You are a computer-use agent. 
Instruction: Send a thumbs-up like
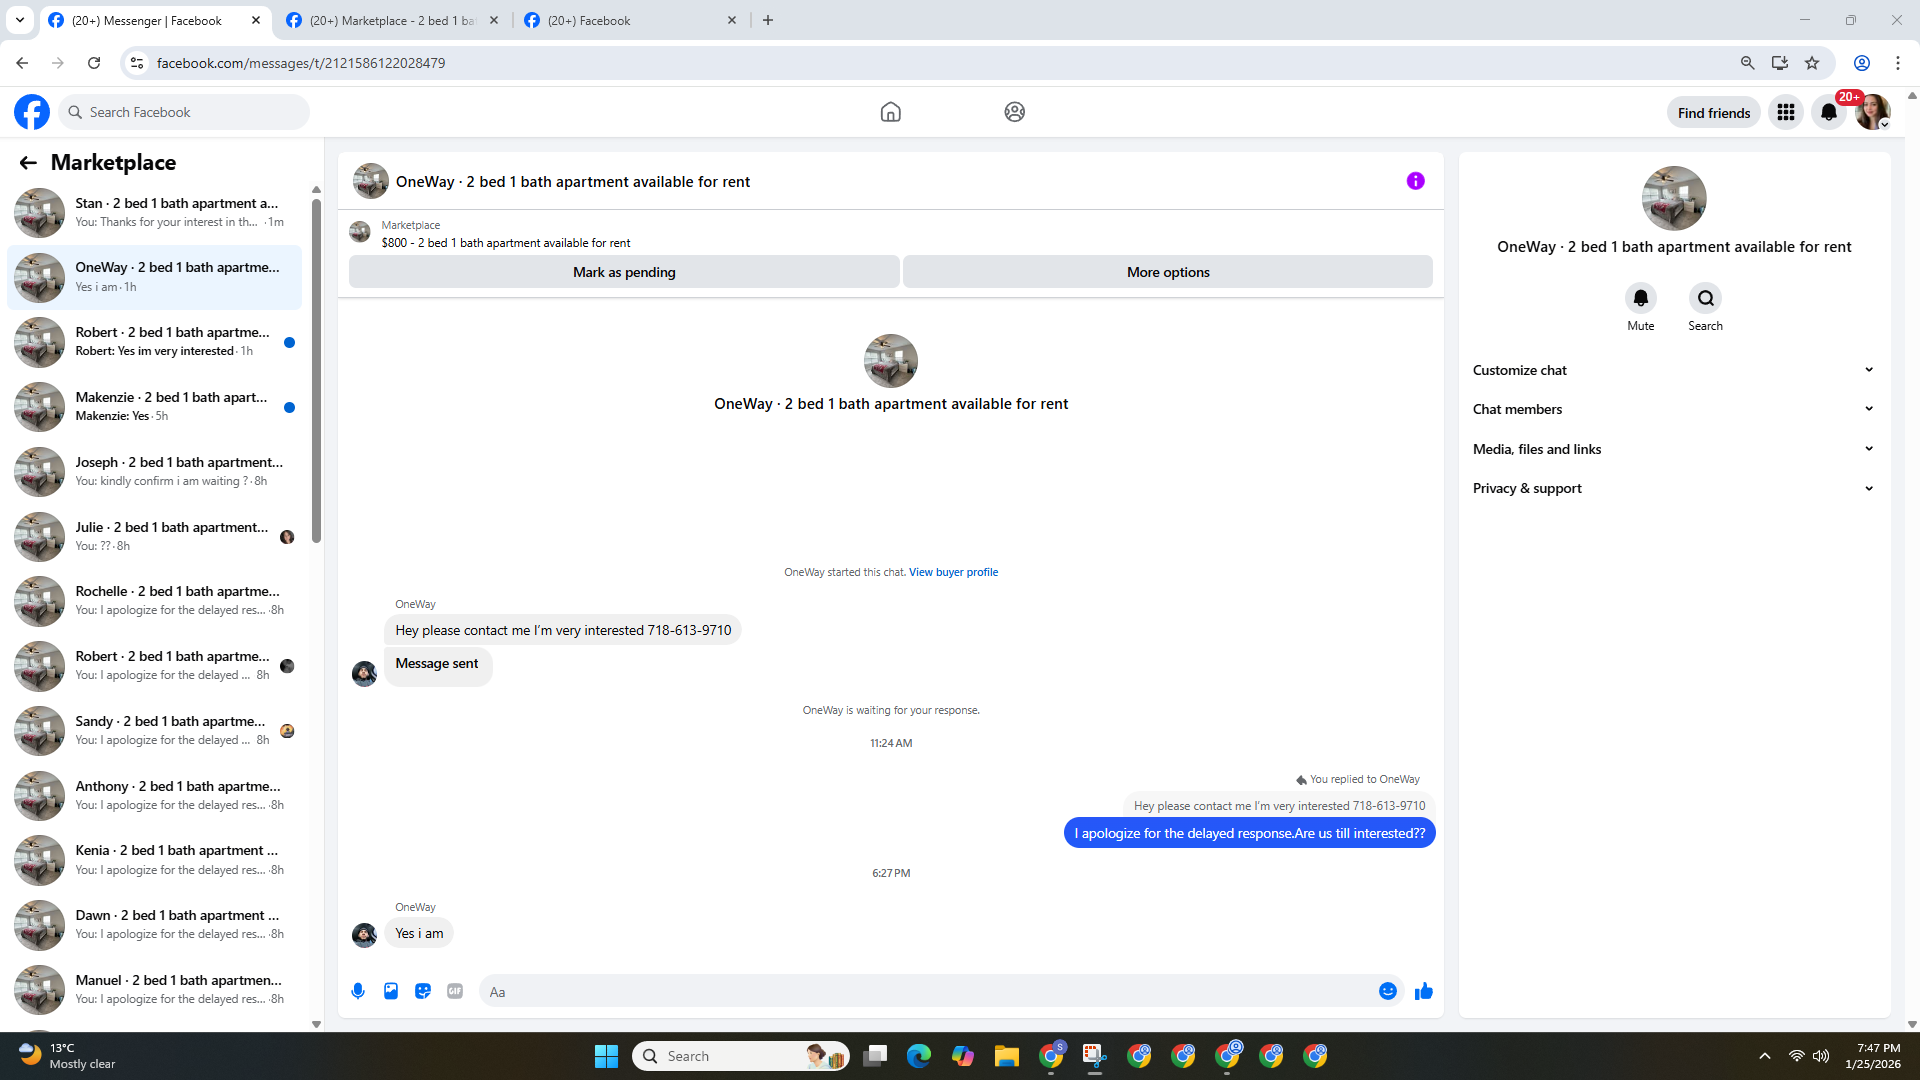click(1424, 991)
